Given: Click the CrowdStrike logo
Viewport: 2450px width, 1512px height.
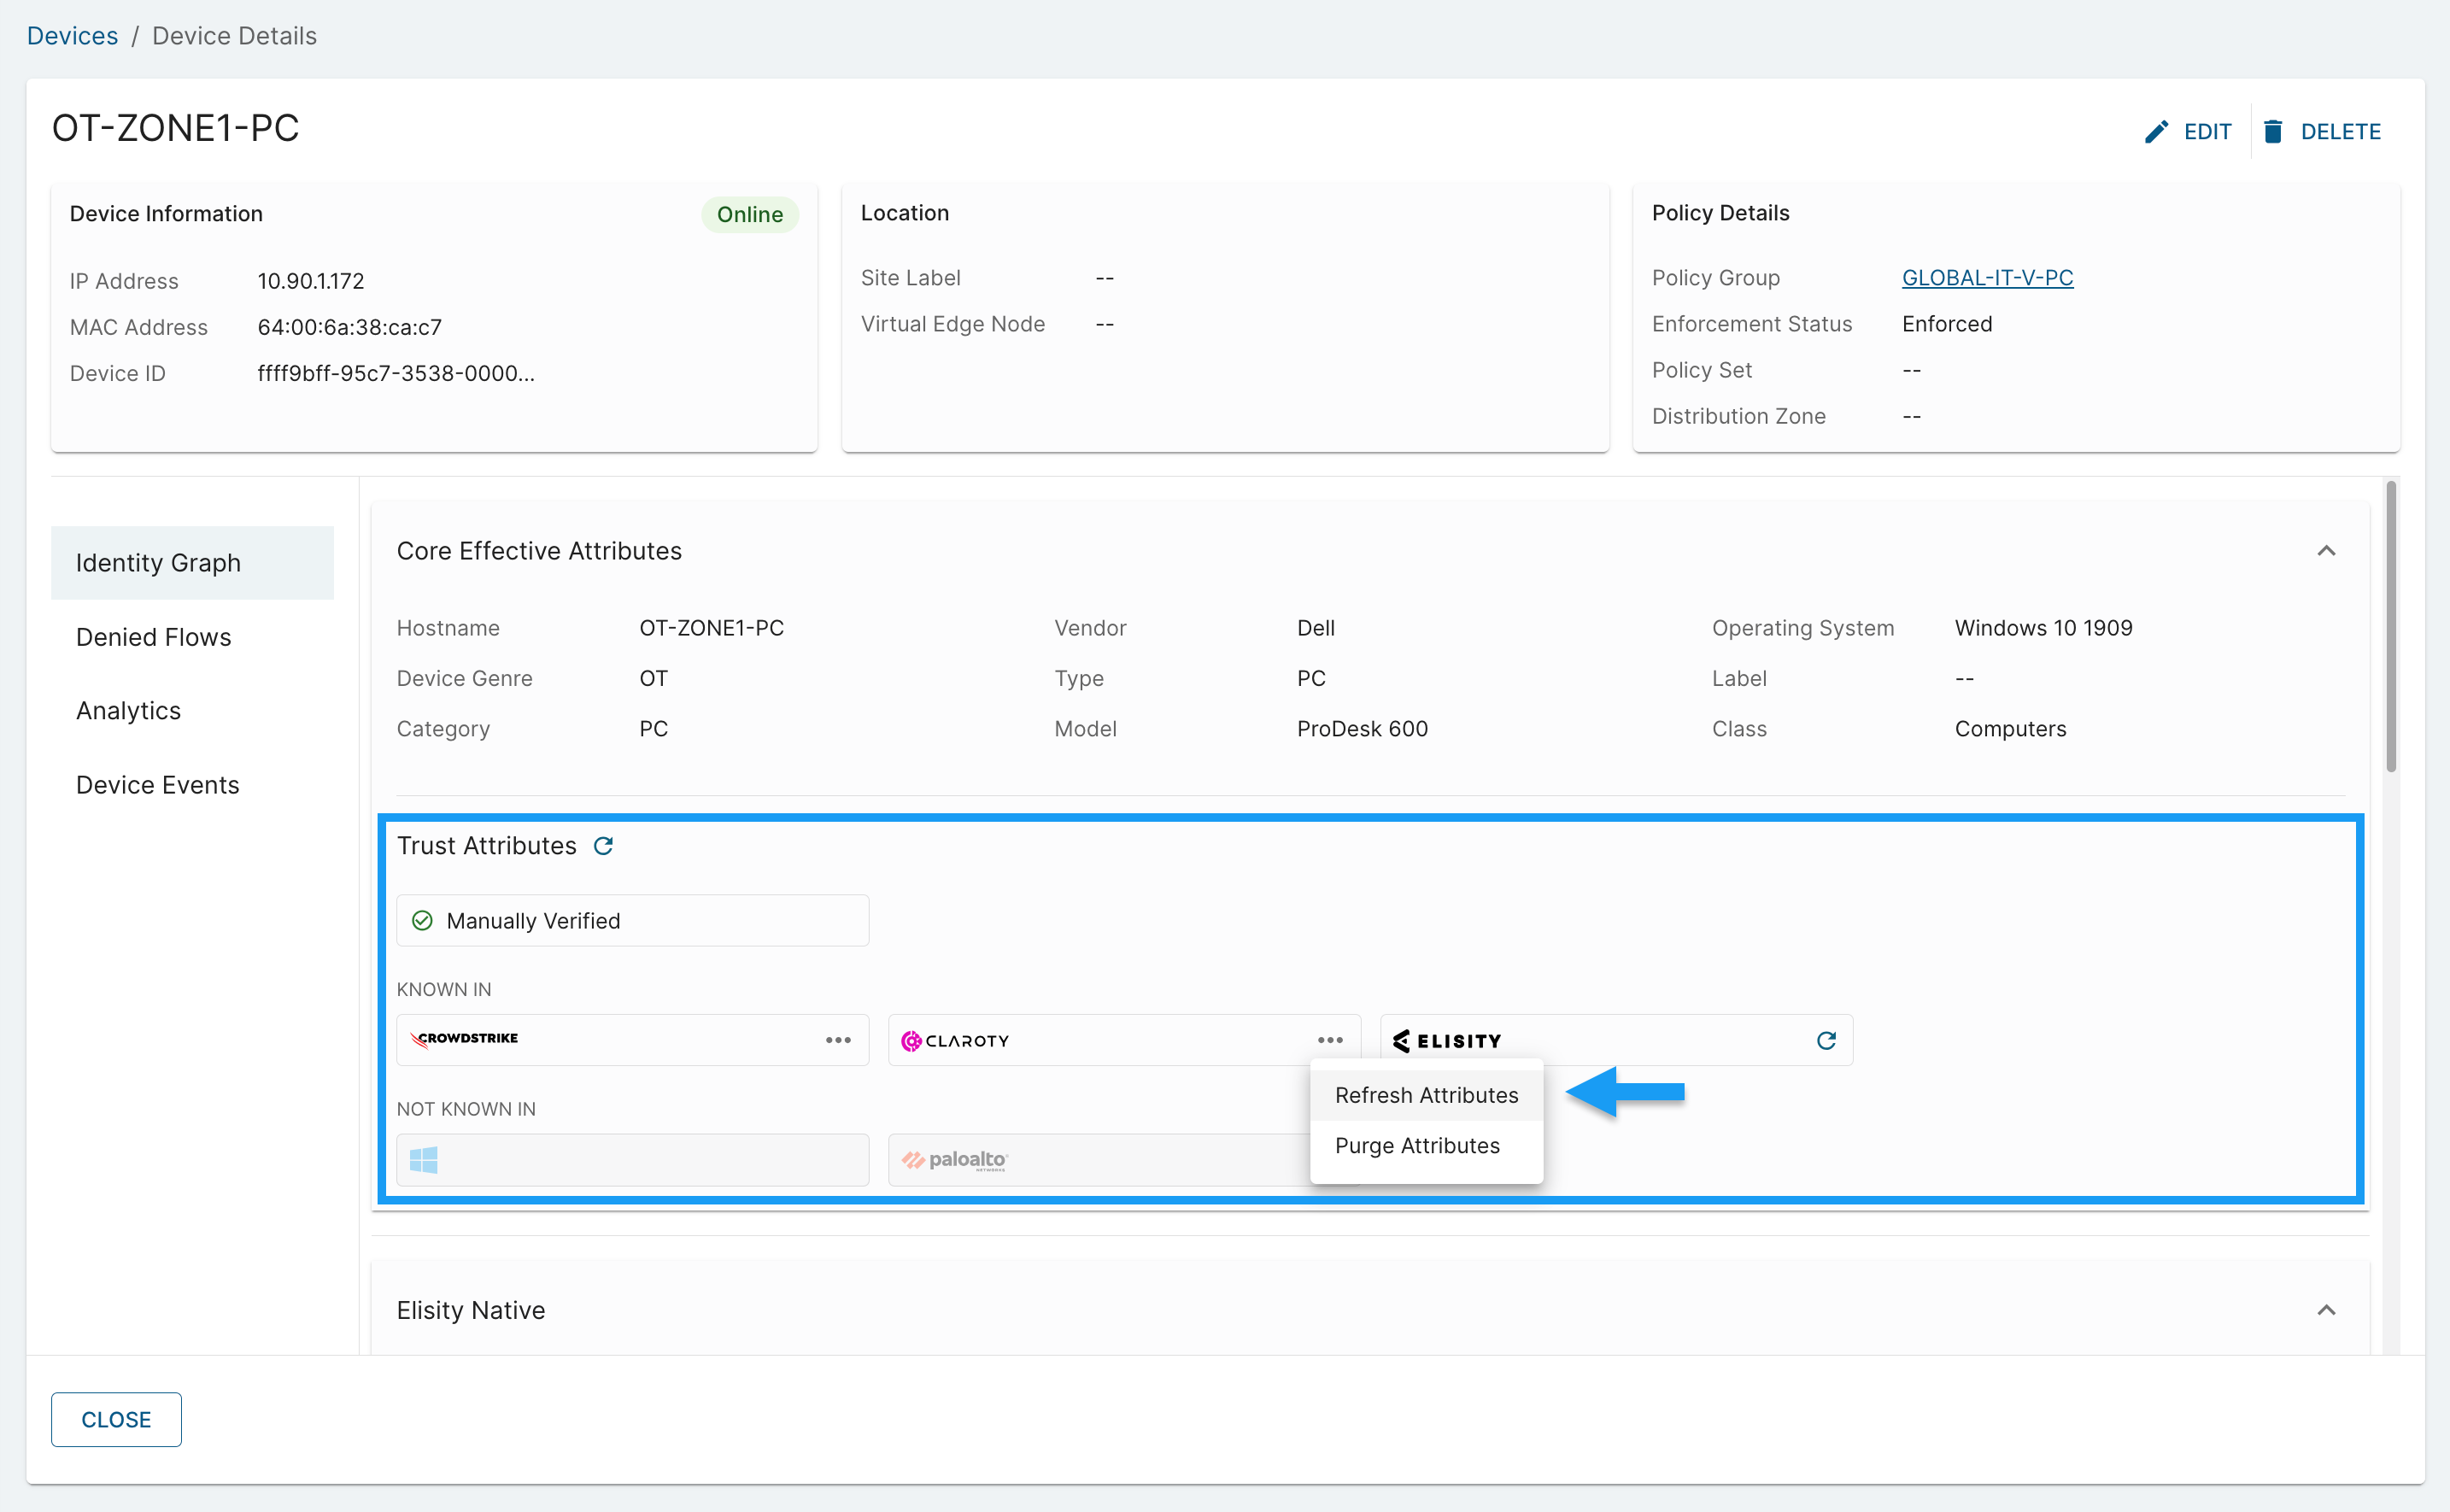Looking at the screenshot, I should [465, 1039].
